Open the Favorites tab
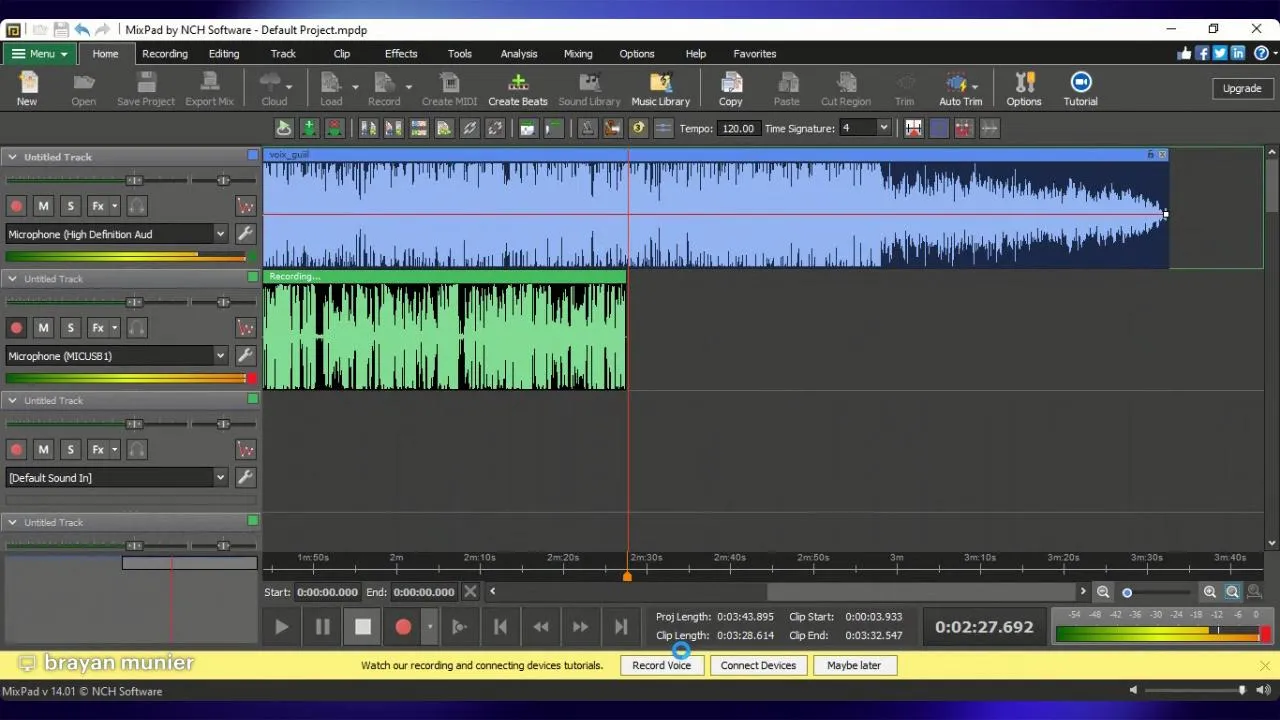 tap(755, 53)
